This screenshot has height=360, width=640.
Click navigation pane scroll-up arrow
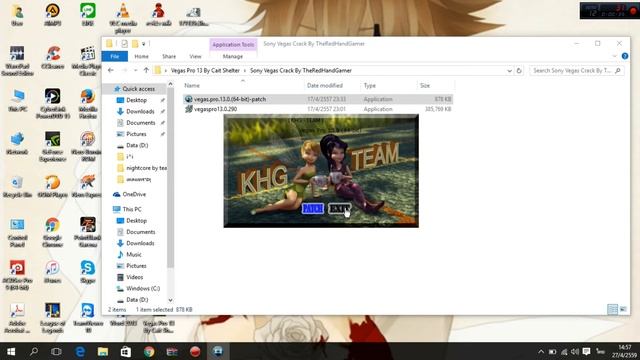(x=171, y=84)
